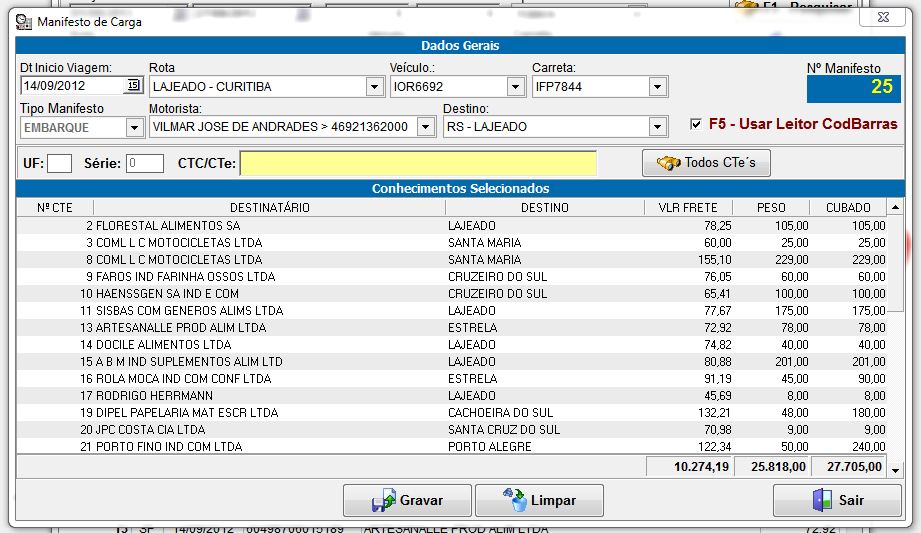
Task: Expand the Carreta dropdown
Action: click(657, 87)
